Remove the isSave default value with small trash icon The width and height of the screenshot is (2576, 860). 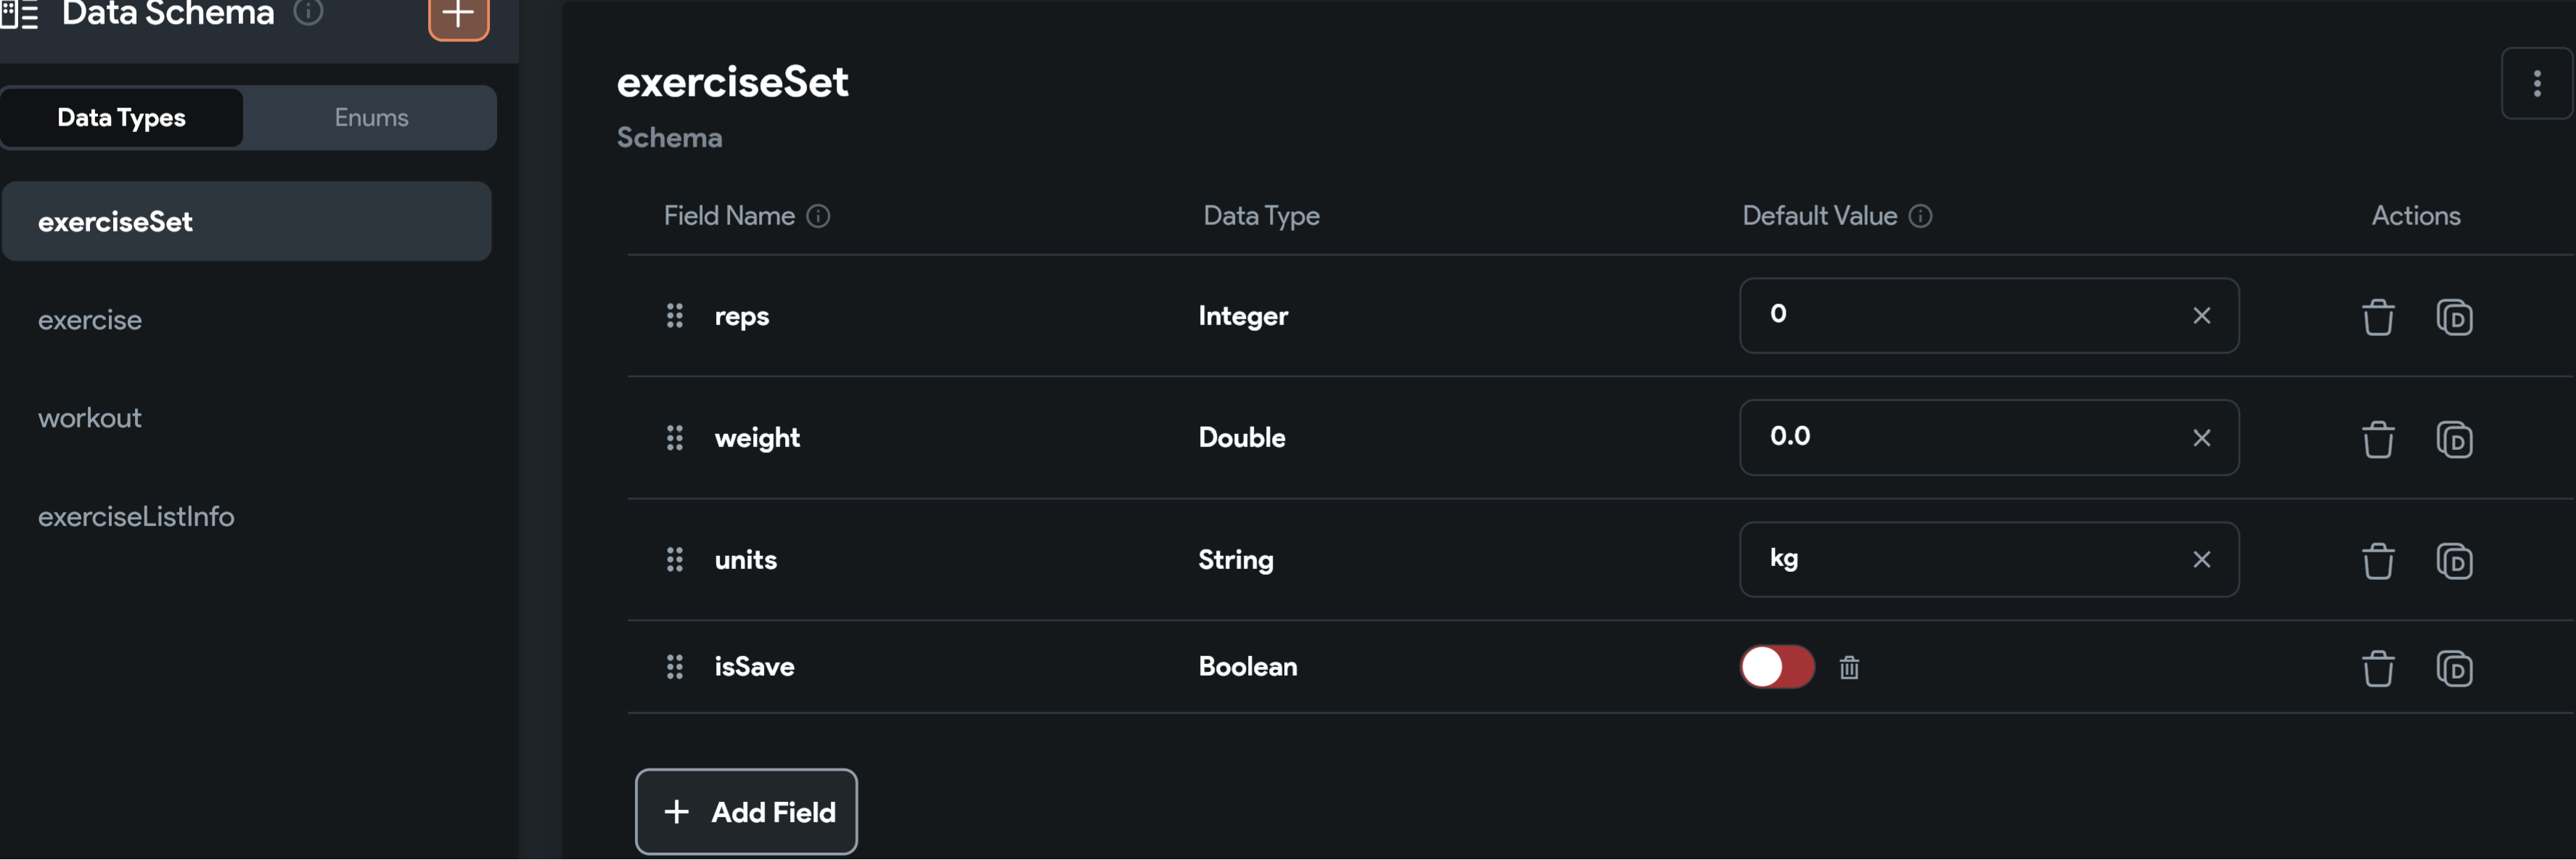pos(1848,667)
